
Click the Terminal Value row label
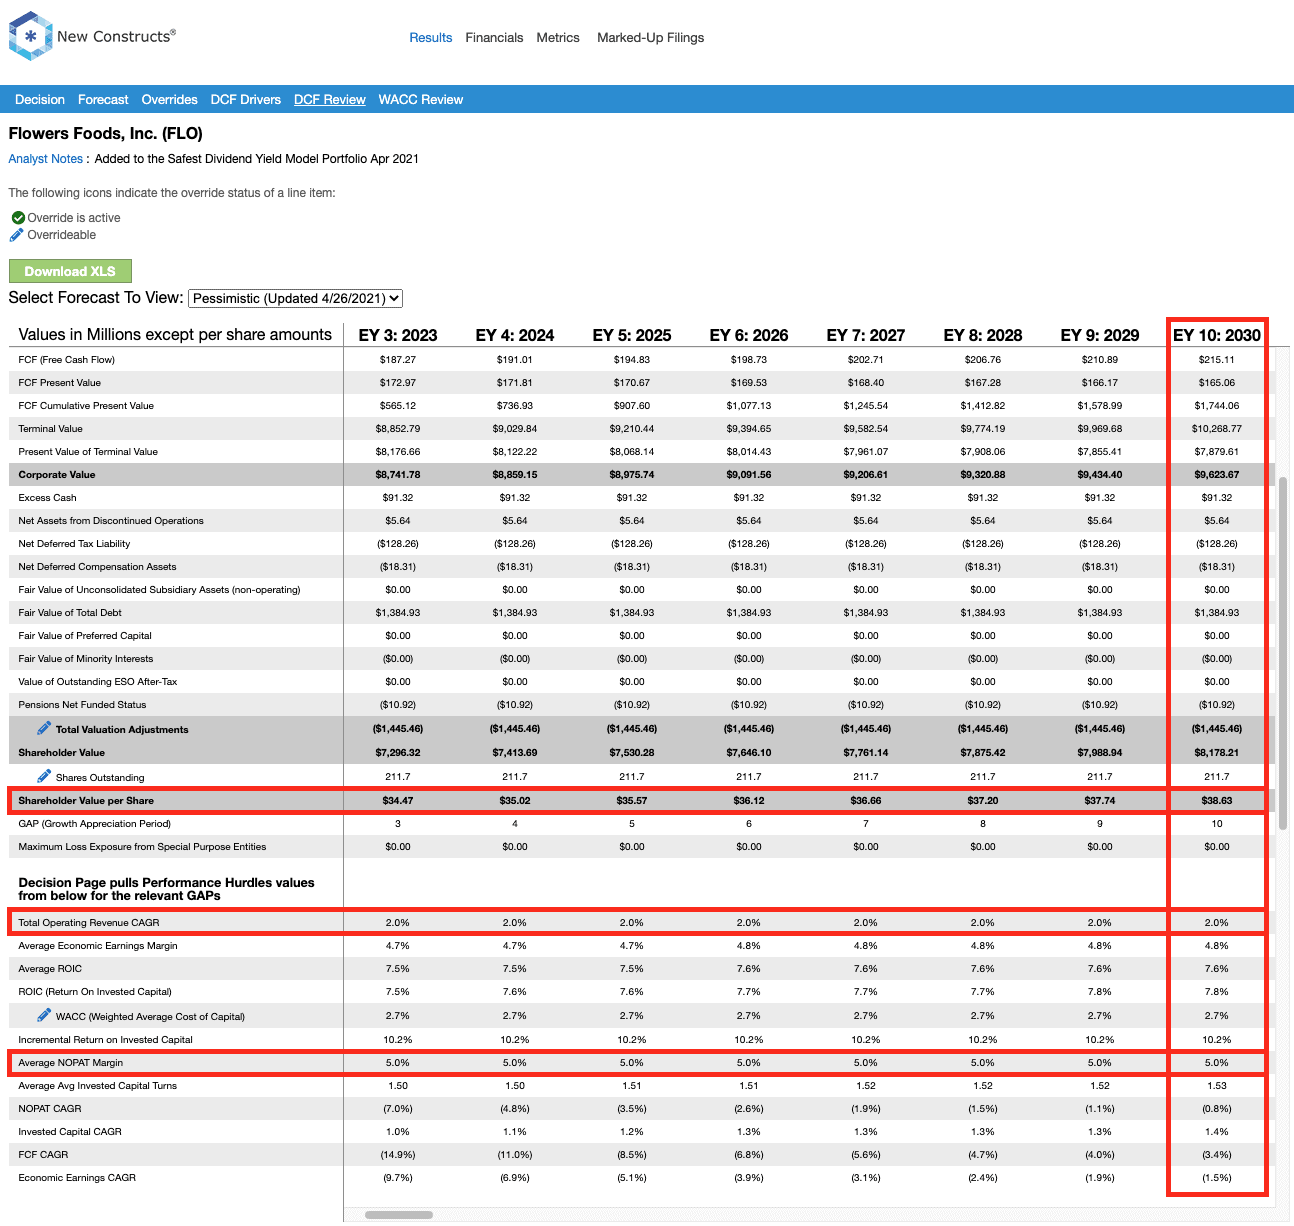[51, 429]
